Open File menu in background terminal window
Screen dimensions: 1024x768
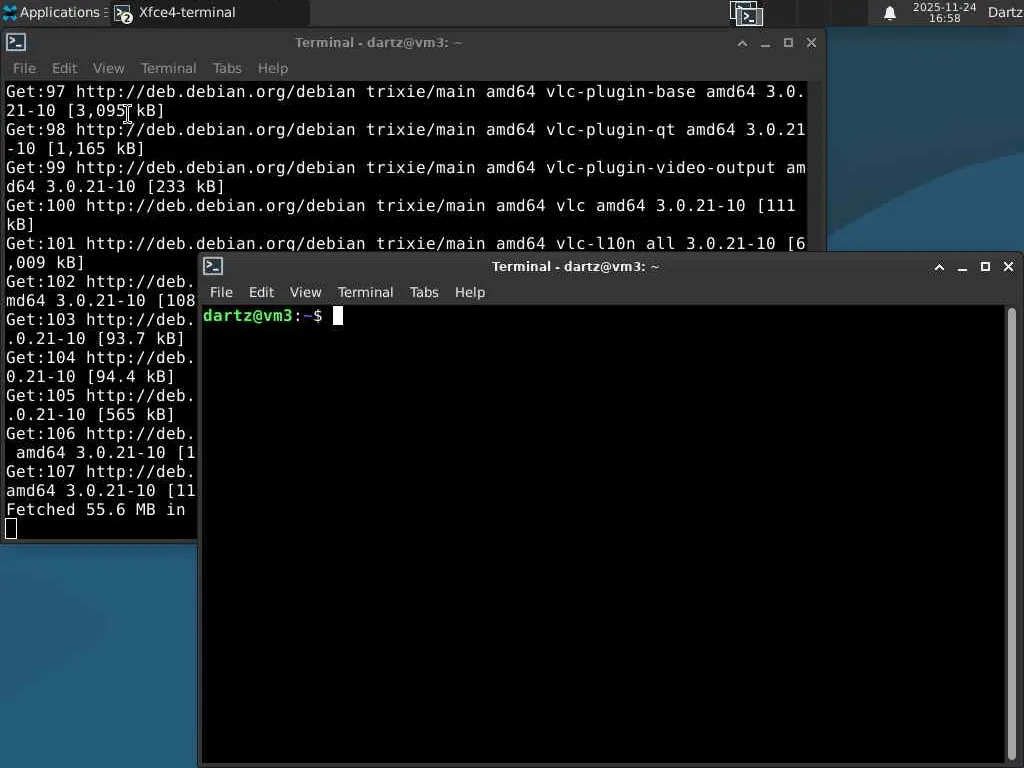tap(24, 68)
